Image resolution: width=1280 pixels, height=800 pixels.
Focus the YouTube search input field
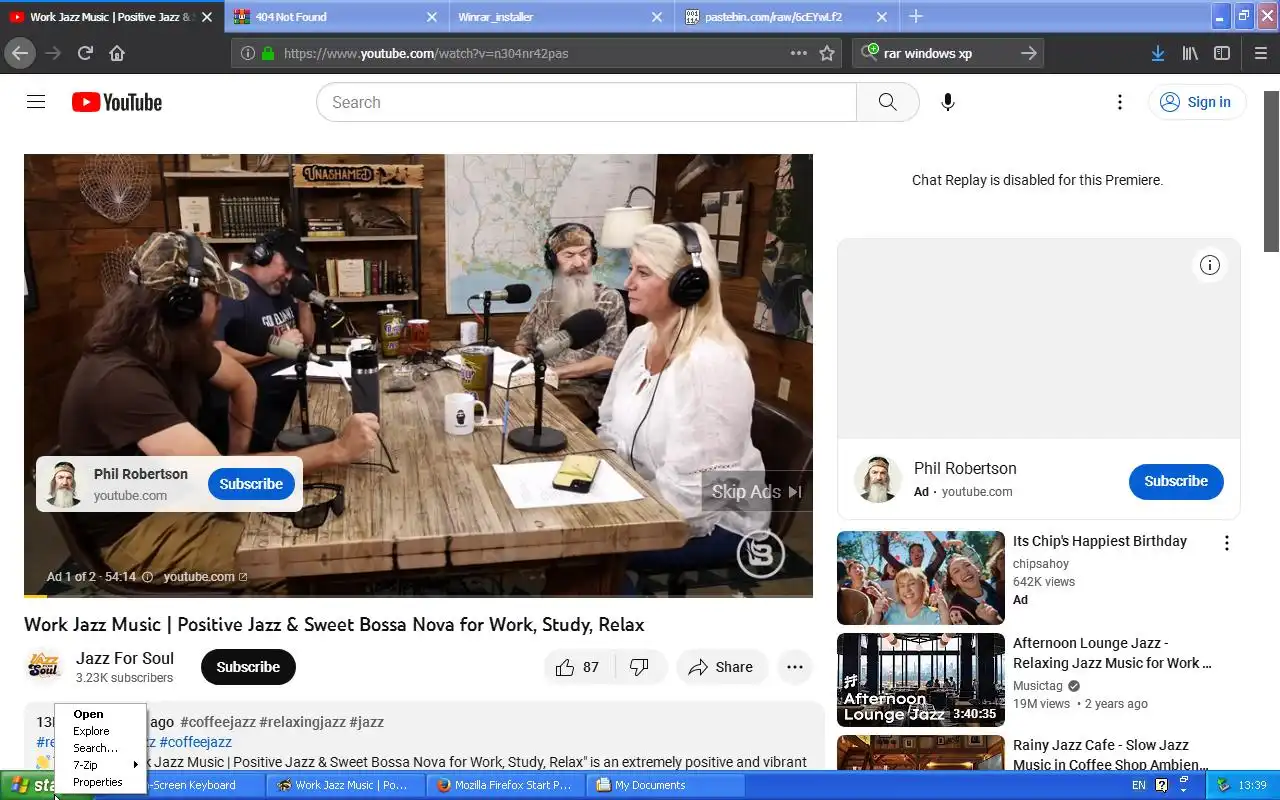pos(586,102)
